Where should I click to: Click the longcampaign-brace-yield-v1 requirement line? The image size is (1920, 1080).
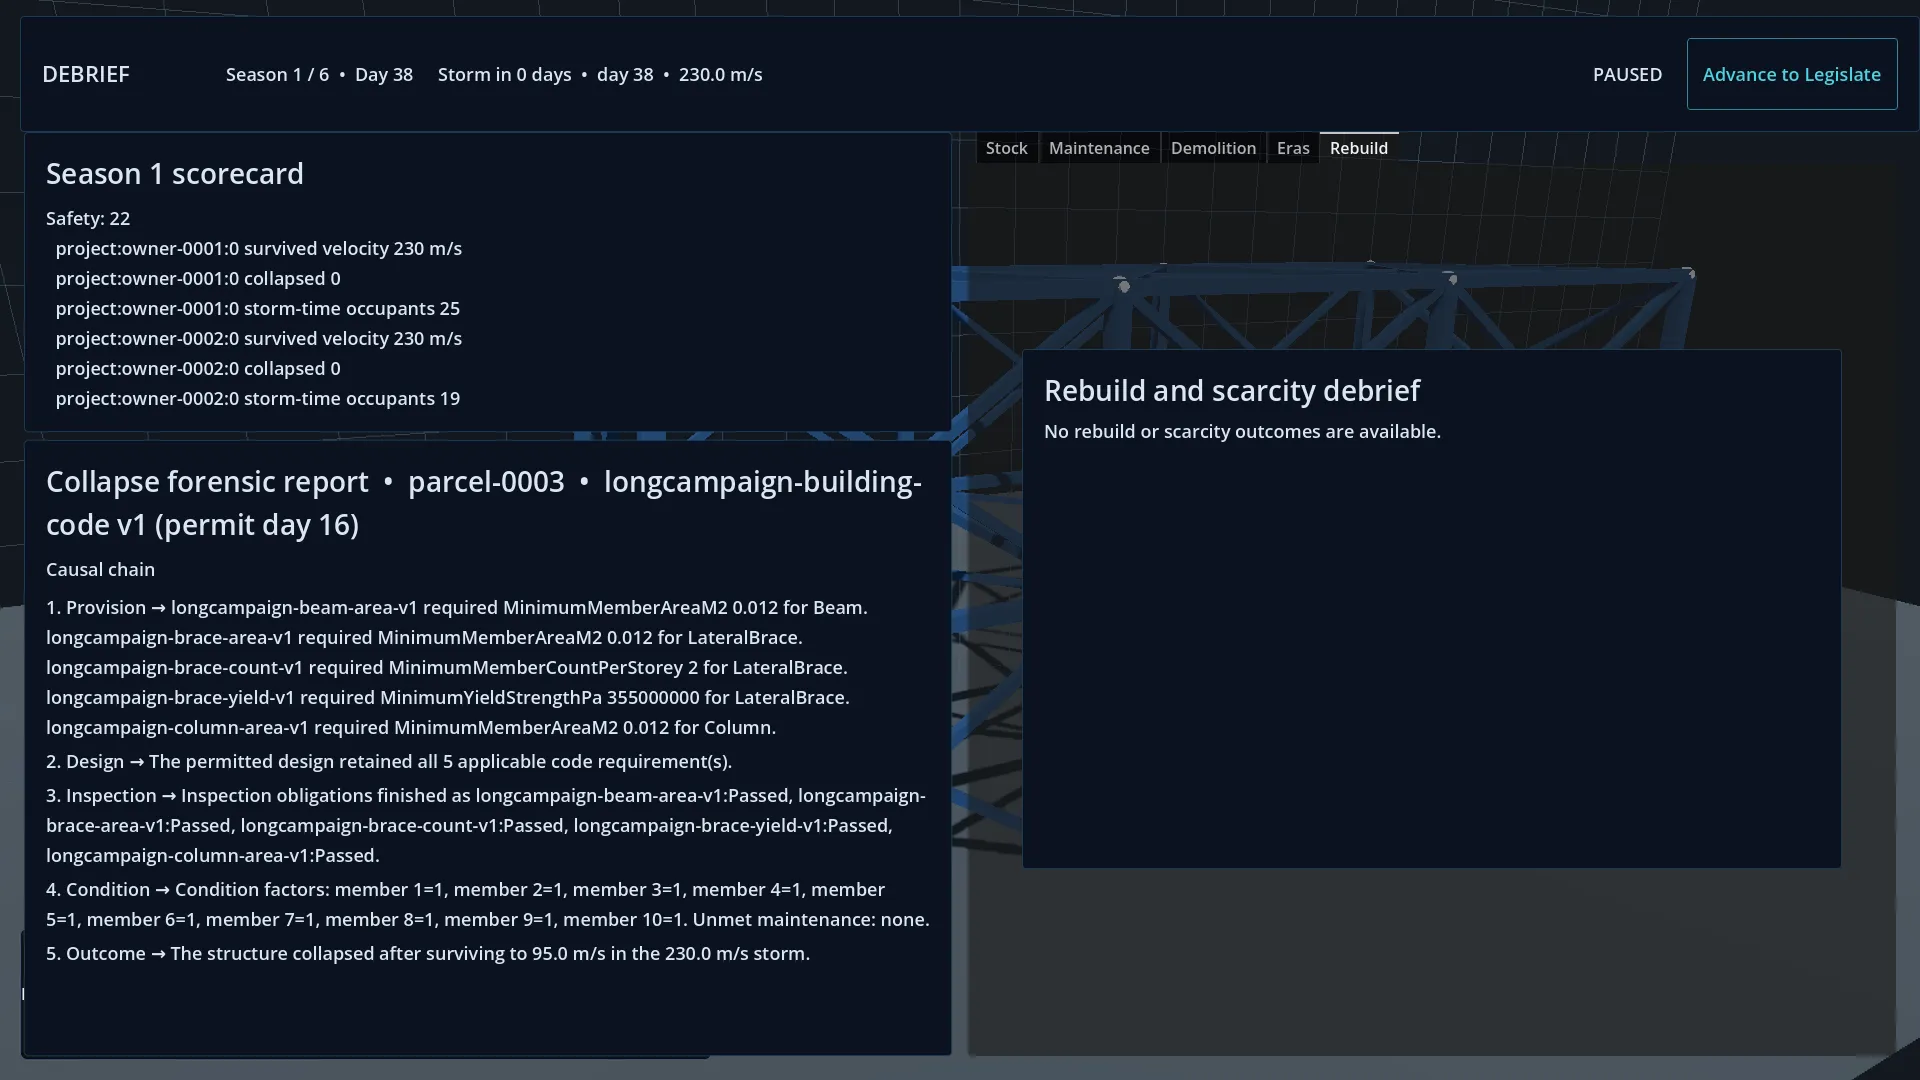click(x=448, y=698)
